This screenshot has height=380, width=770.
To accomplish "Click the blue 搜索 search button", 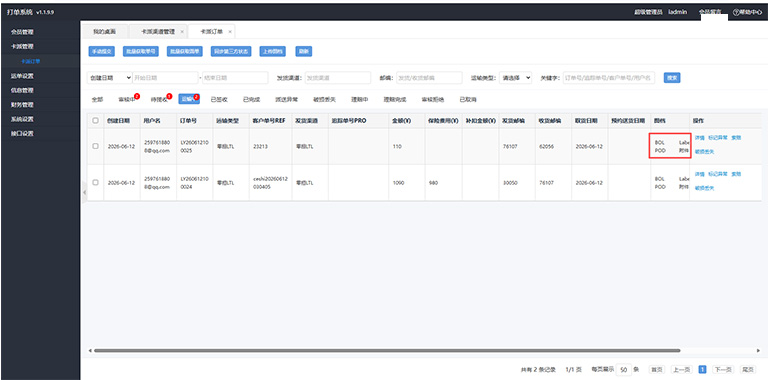I will point(672,78).
